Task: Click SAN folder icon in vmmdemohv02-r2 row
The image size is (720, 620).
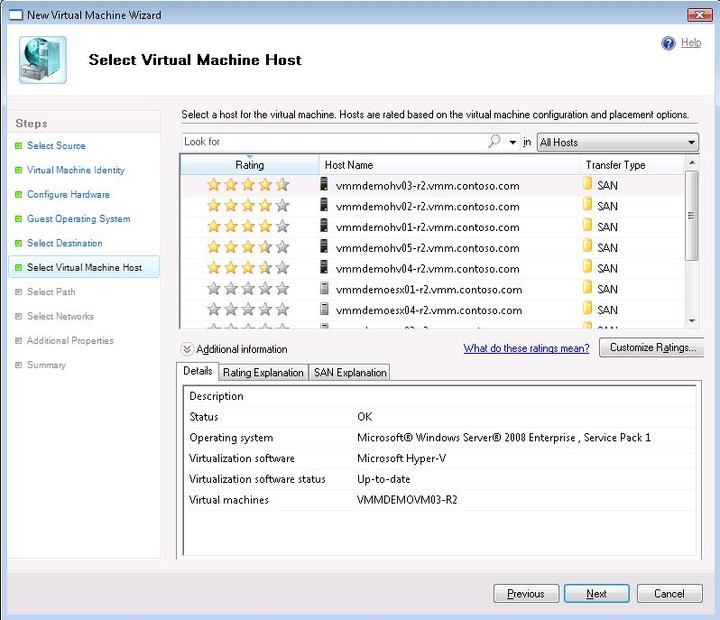Action: (x=588, y=206)
